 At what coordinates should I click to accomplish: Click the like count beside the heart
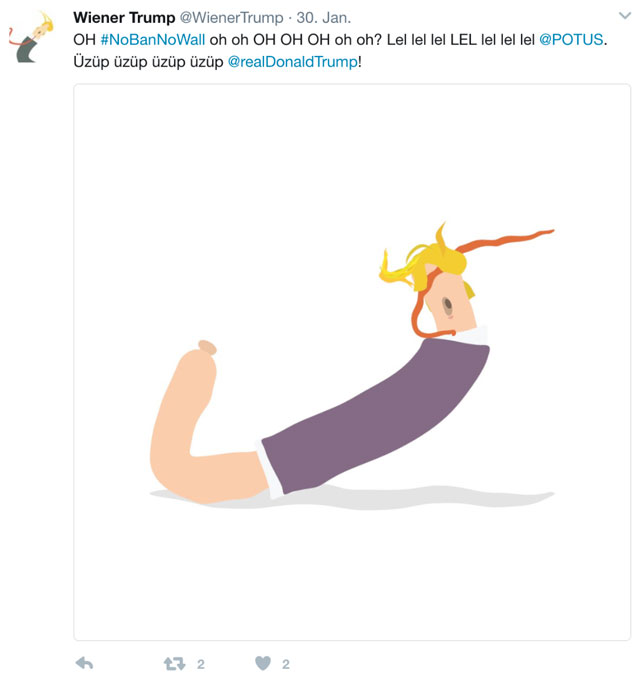pyautogui.click(x=285, y=664)
